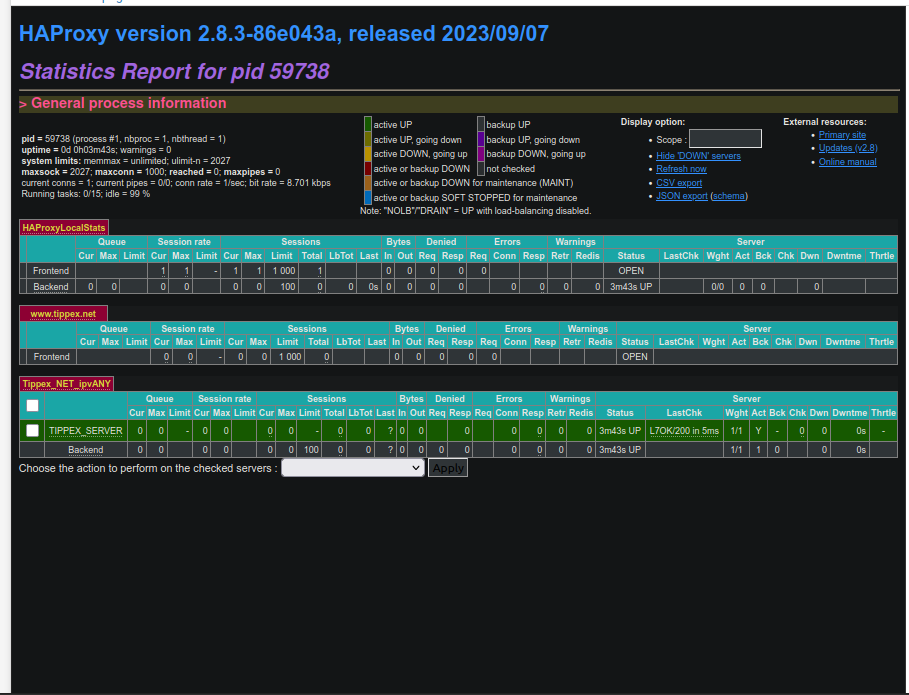Click the NOLB/DRAIN note text
The image size is (909, 695).
click(475, 211)
